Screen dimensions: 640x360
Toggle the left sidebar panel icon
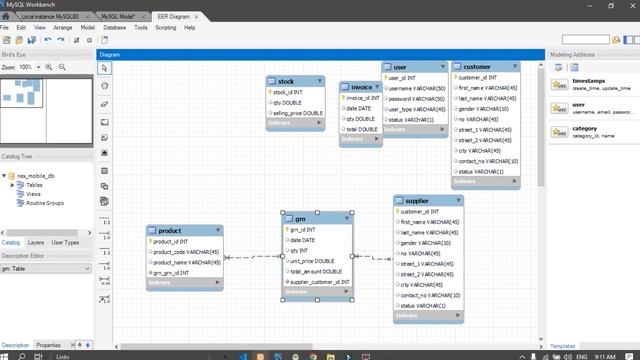click(x=628, y=40)
